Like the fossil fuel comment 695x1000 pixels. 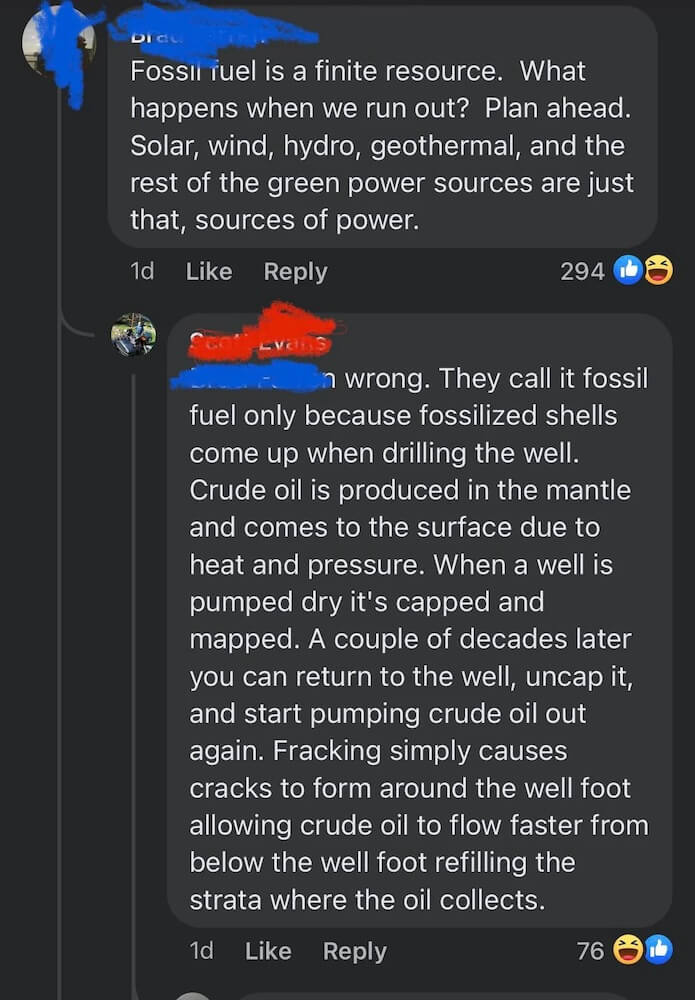209,271
